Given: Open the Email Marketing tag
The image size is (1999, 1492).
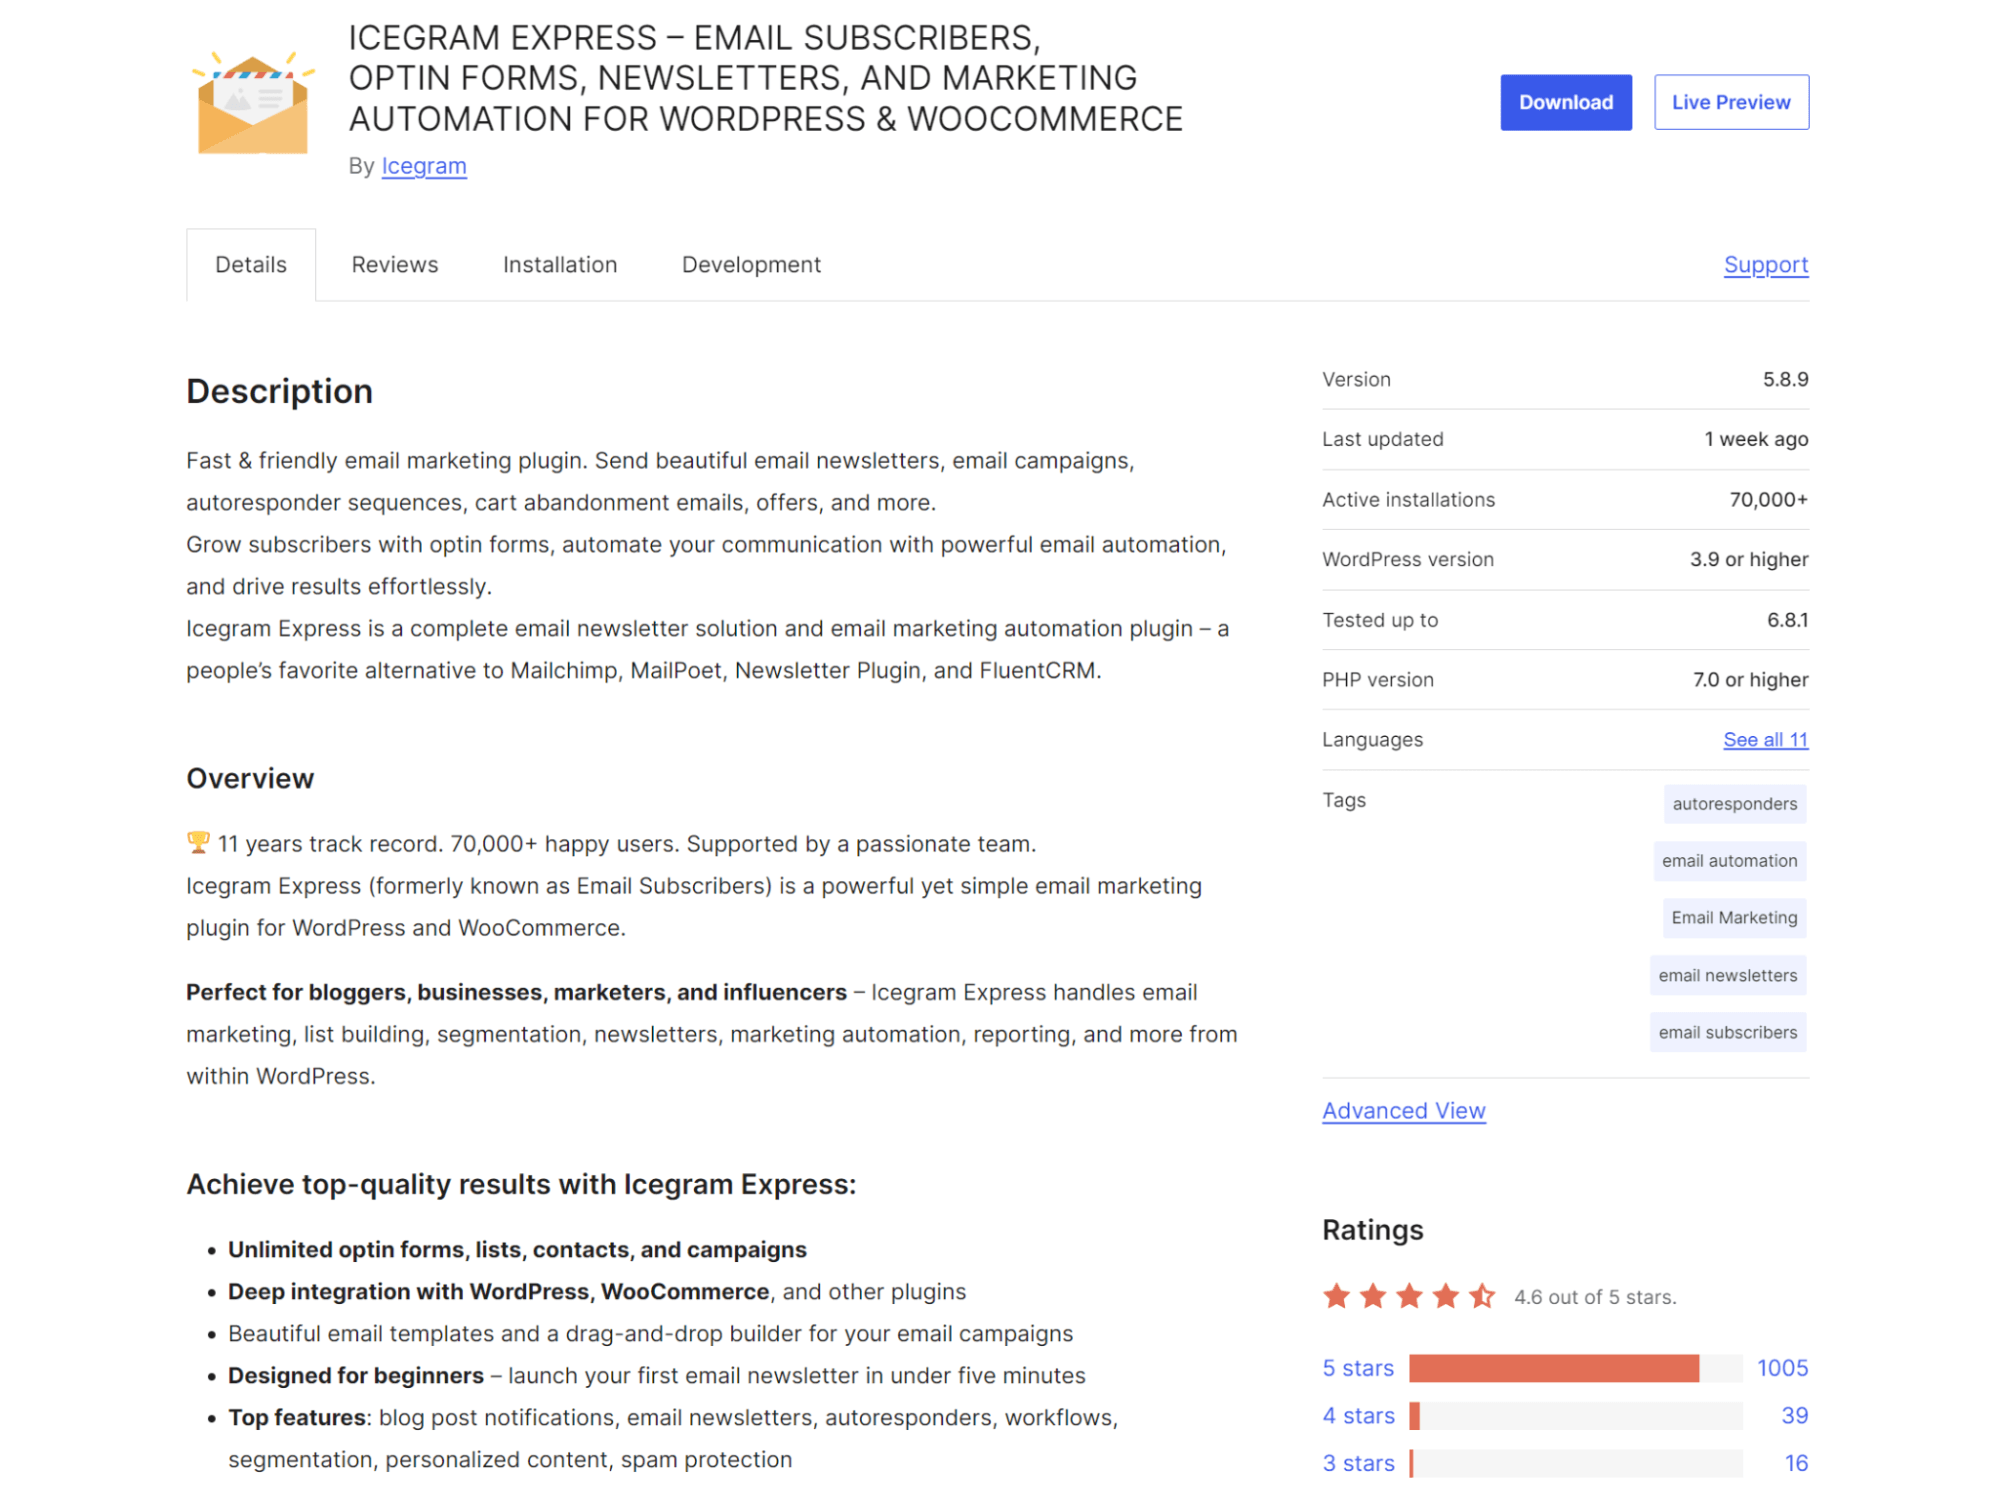Looking at the screenshot, I should coord(1734,918).
